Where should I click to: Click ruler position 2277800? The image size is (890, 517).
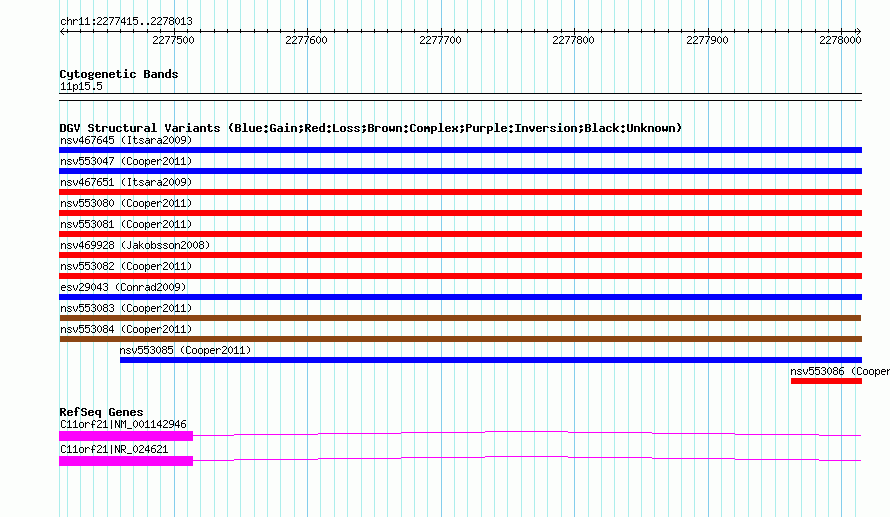tap(573, 40)
